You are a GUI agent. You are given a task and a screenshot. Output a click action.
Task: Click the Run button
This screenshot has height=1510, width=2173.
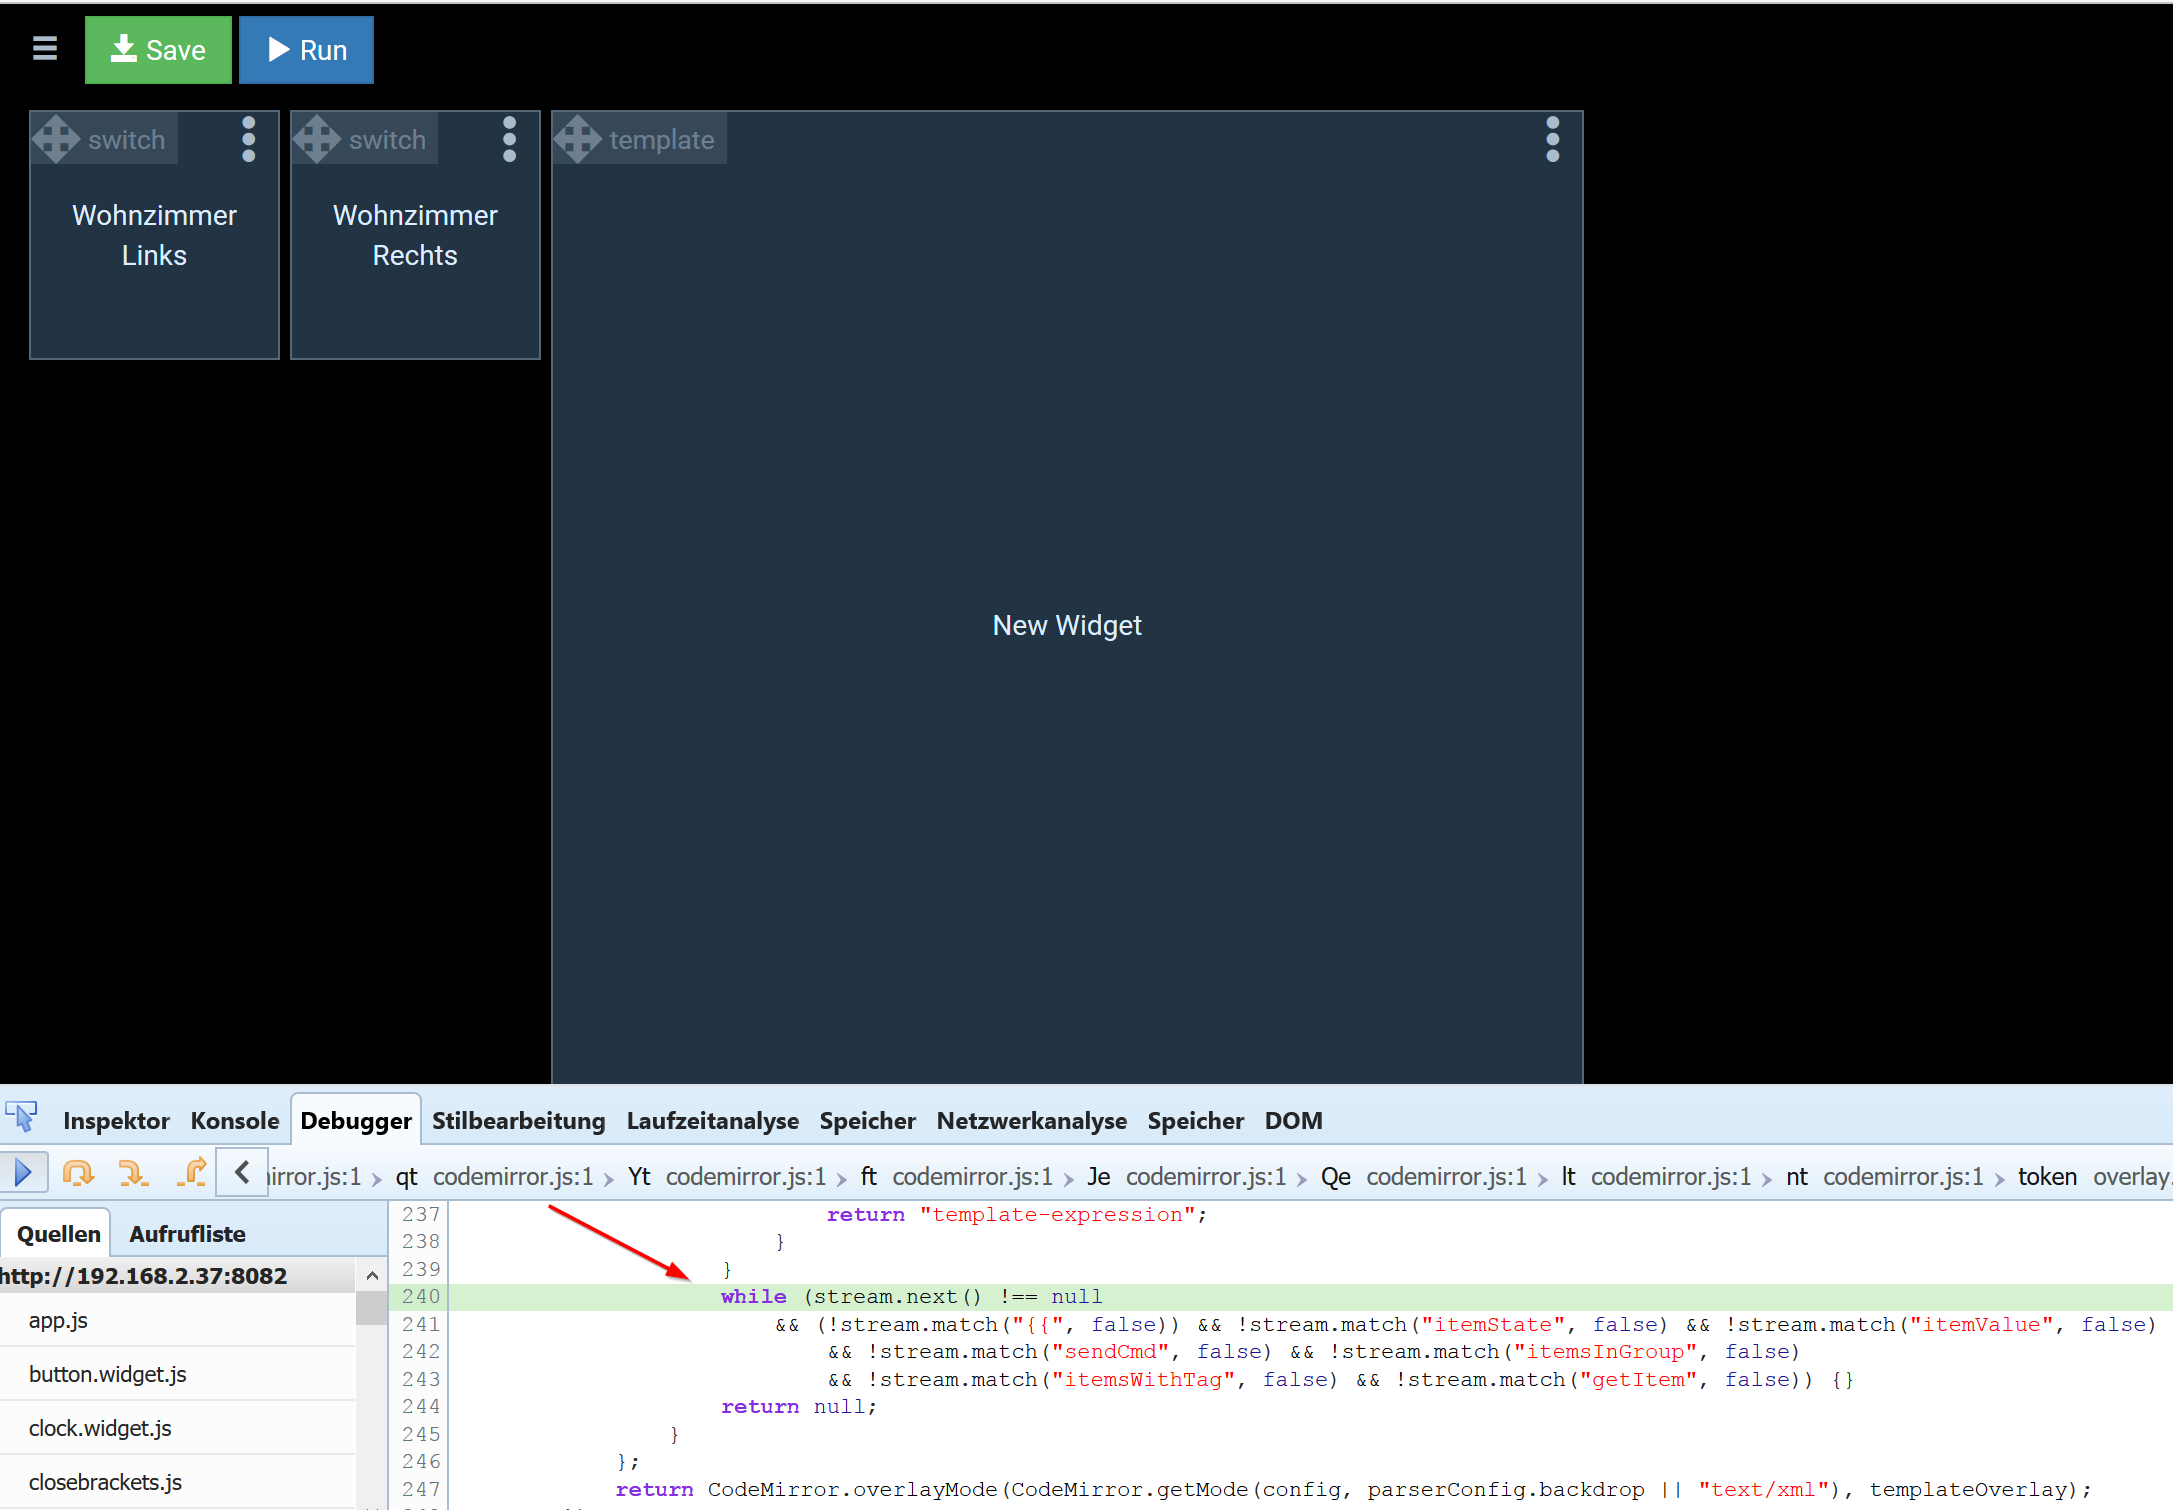click(306, 50)
